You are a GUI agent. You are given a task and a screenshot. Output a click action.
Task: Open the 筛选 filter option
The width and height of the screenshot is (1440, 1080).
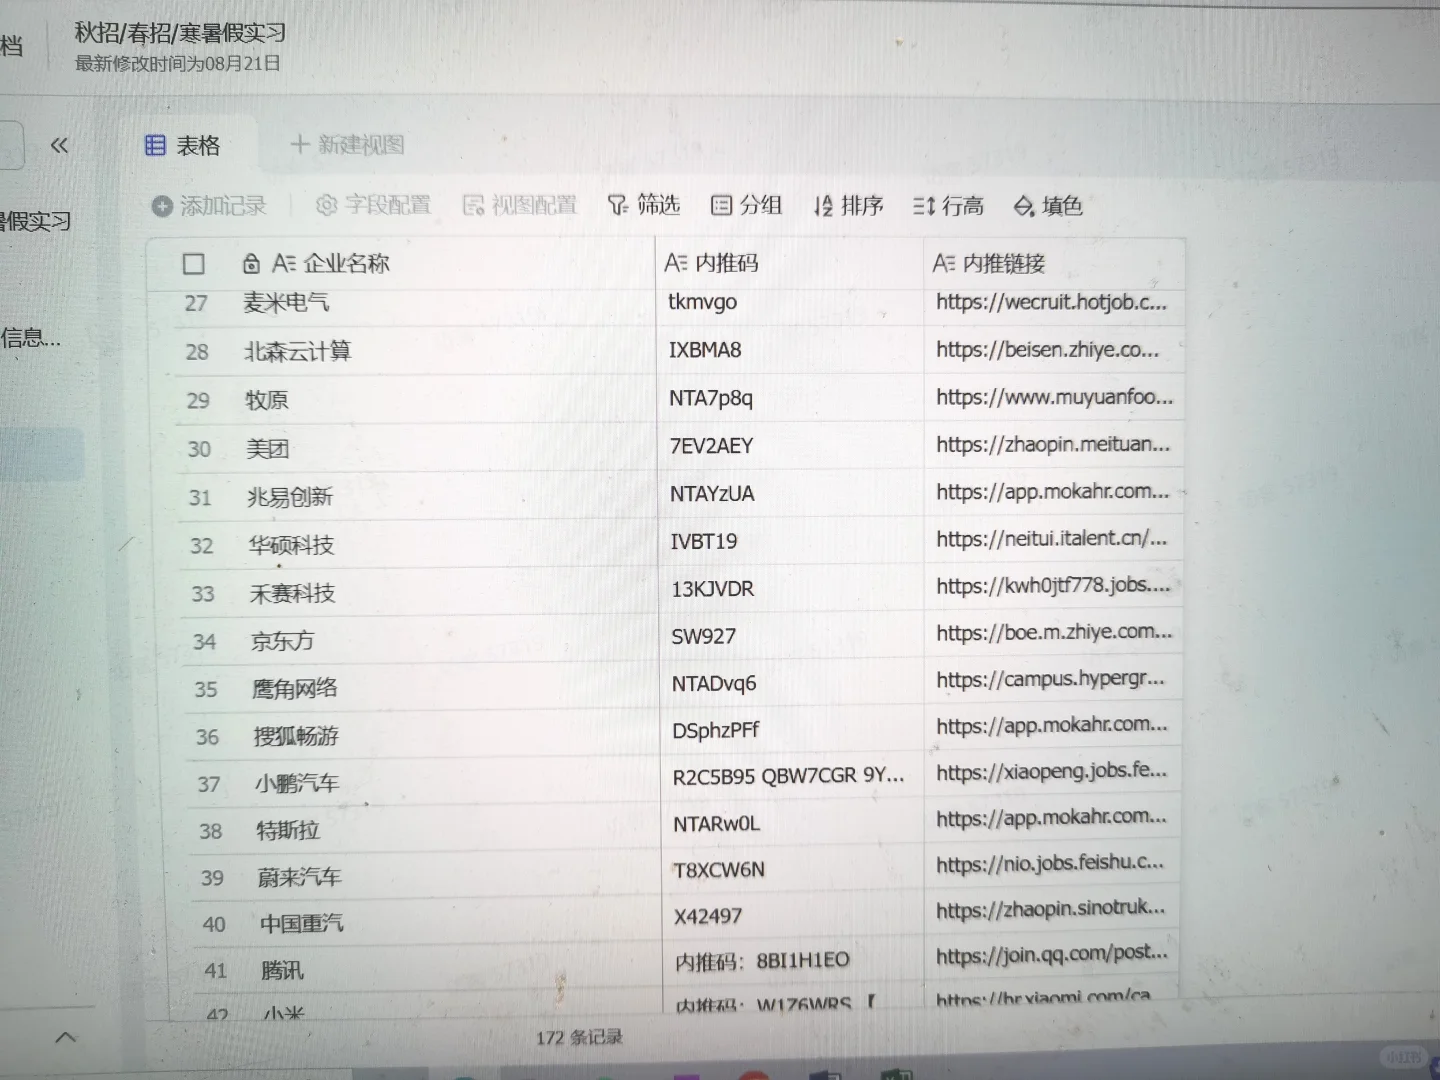pyautogui.click(x=644, y=205)
